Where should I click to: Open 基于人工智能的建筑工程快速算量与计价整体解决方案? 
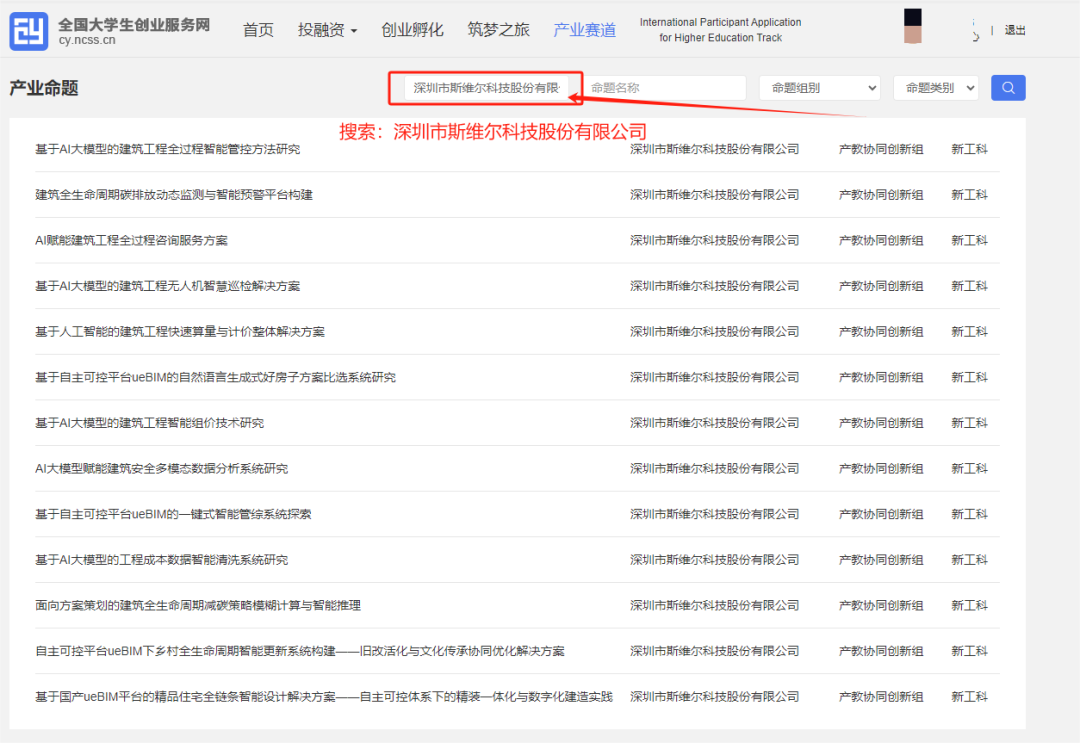(x=180, y=331)
